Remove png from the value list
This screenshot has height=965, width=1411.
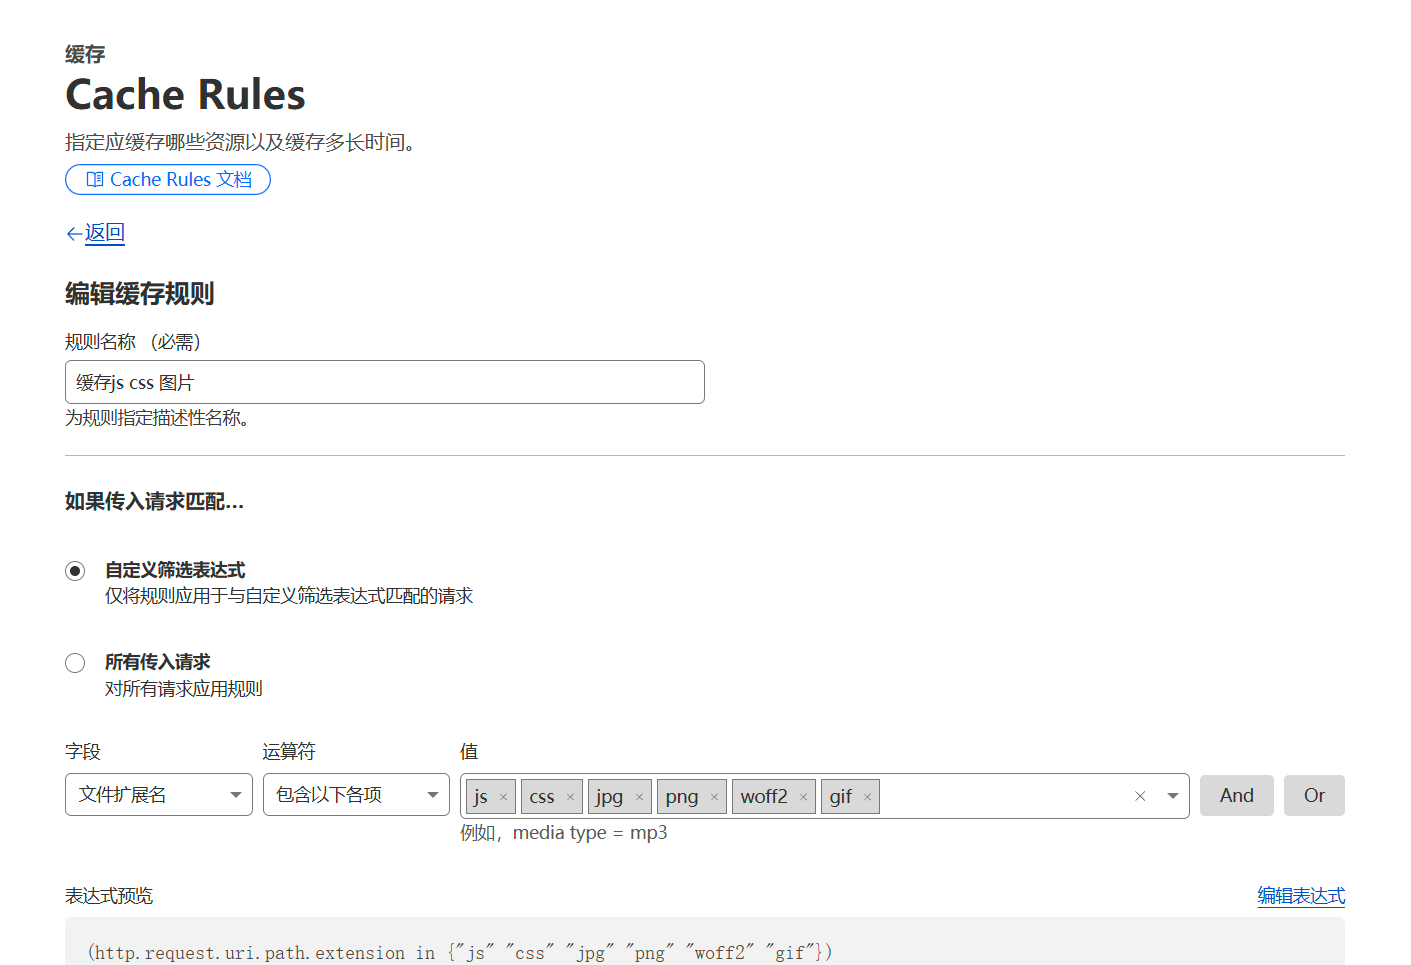(714, 797)
